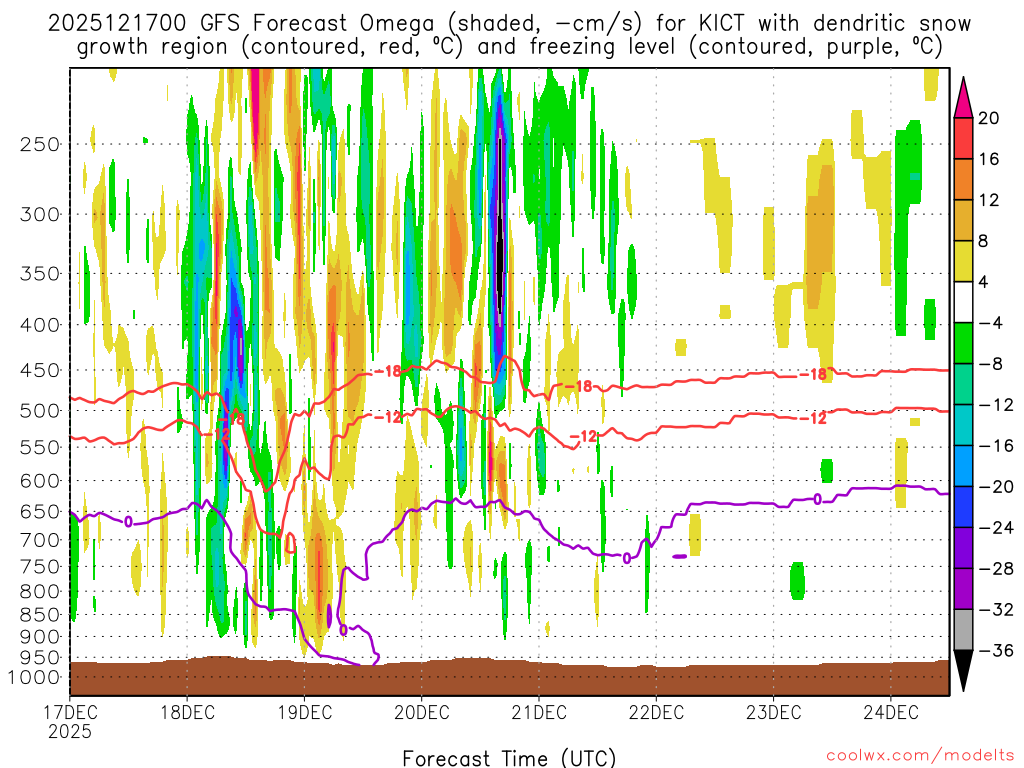The image size is (1024, 768).
Task: Click the white colorbar segment between 4 and -4
Action: [x=963, y=302]
